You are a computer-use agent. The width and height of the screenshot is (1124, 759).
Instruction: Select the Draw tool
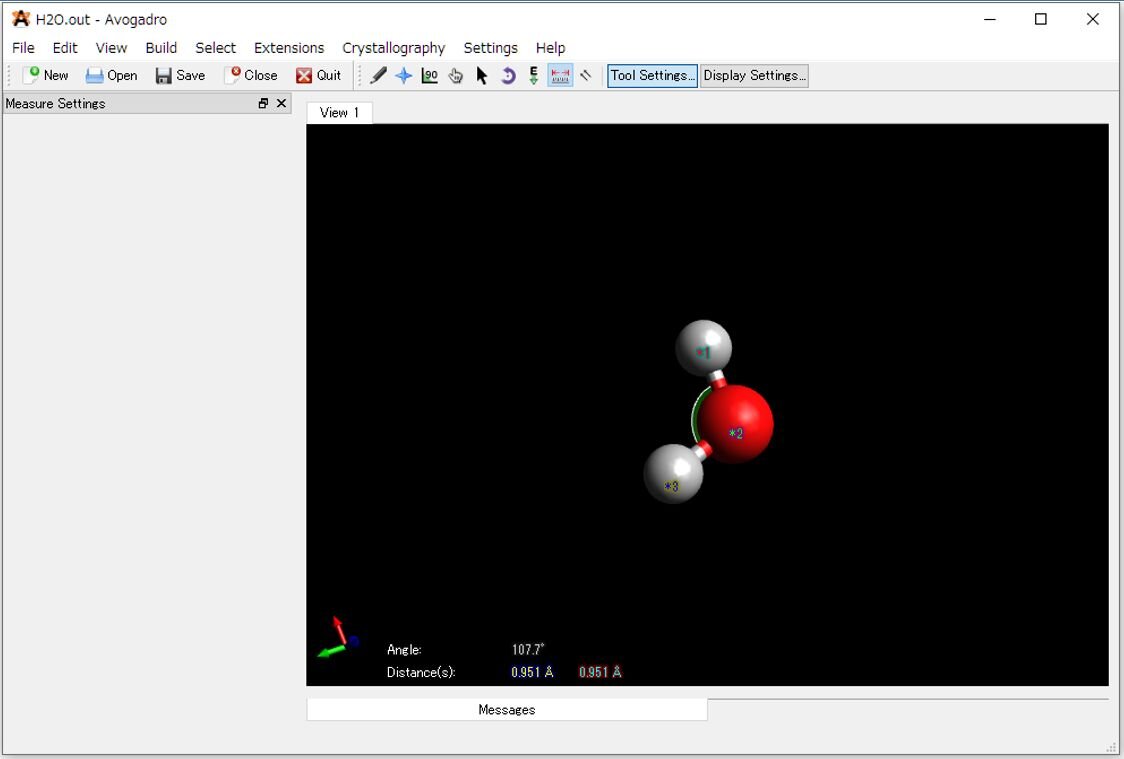378,75
